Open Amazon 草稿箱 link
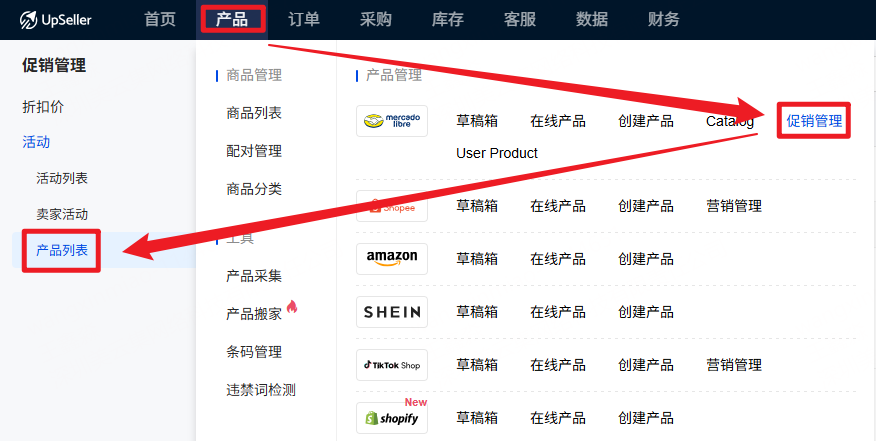 pyautogui.click(x=477, y=259)
